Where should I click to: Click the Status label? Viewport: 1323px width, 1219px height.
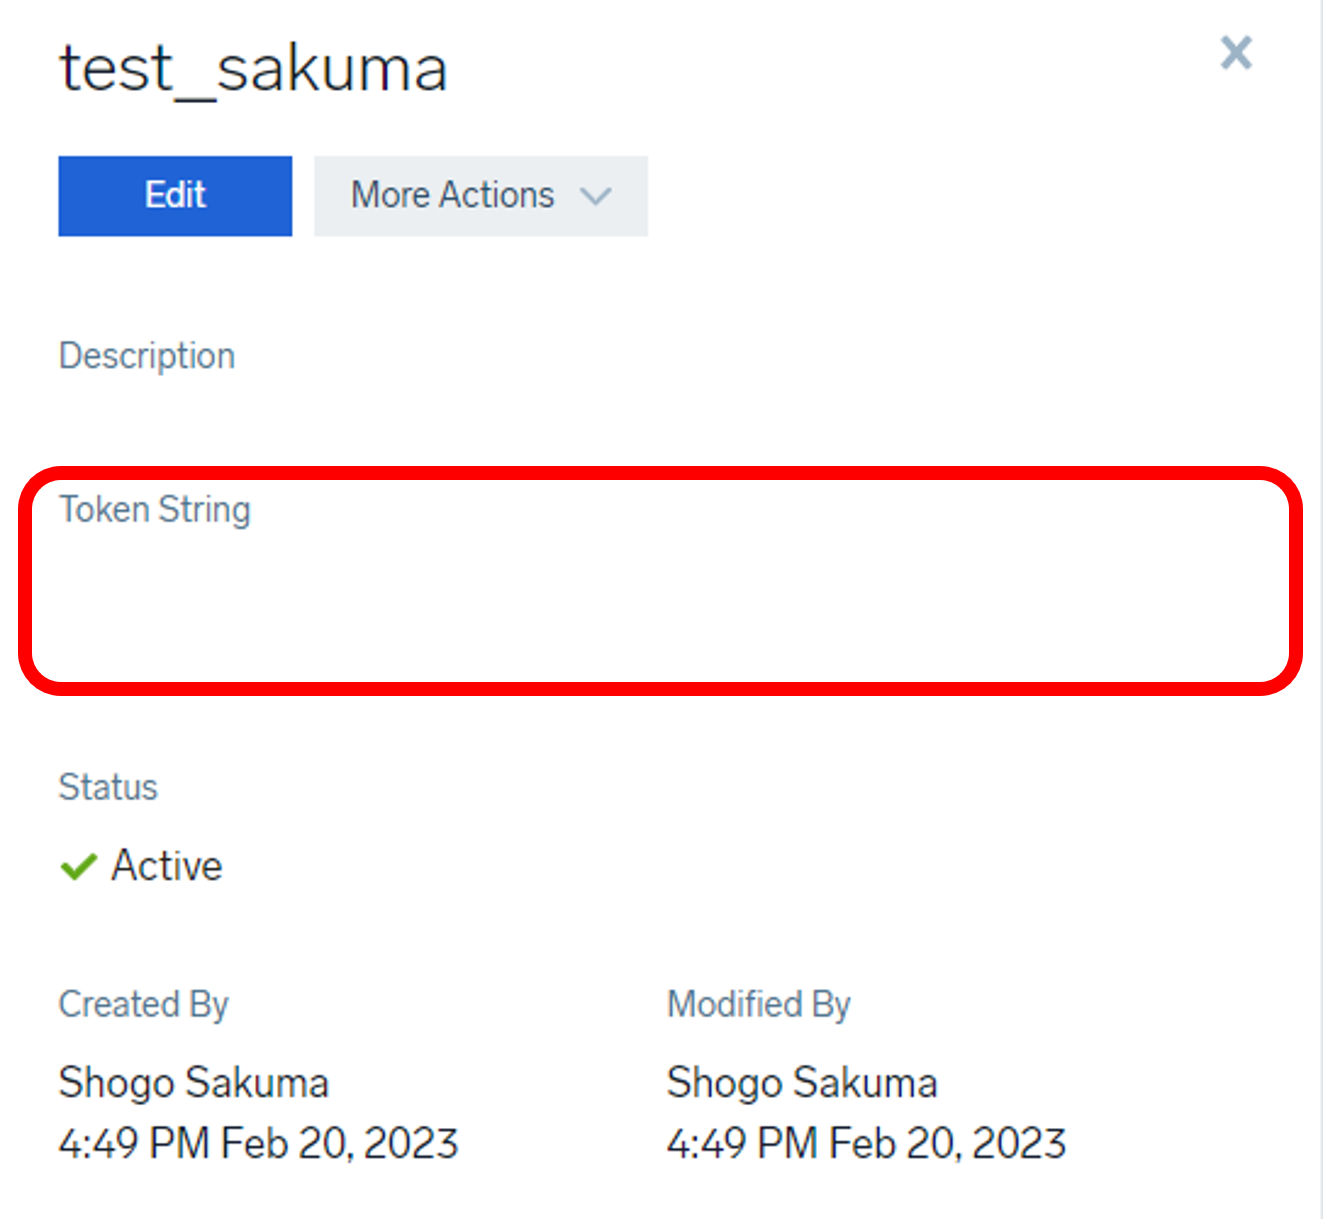[x=108, y=787]
